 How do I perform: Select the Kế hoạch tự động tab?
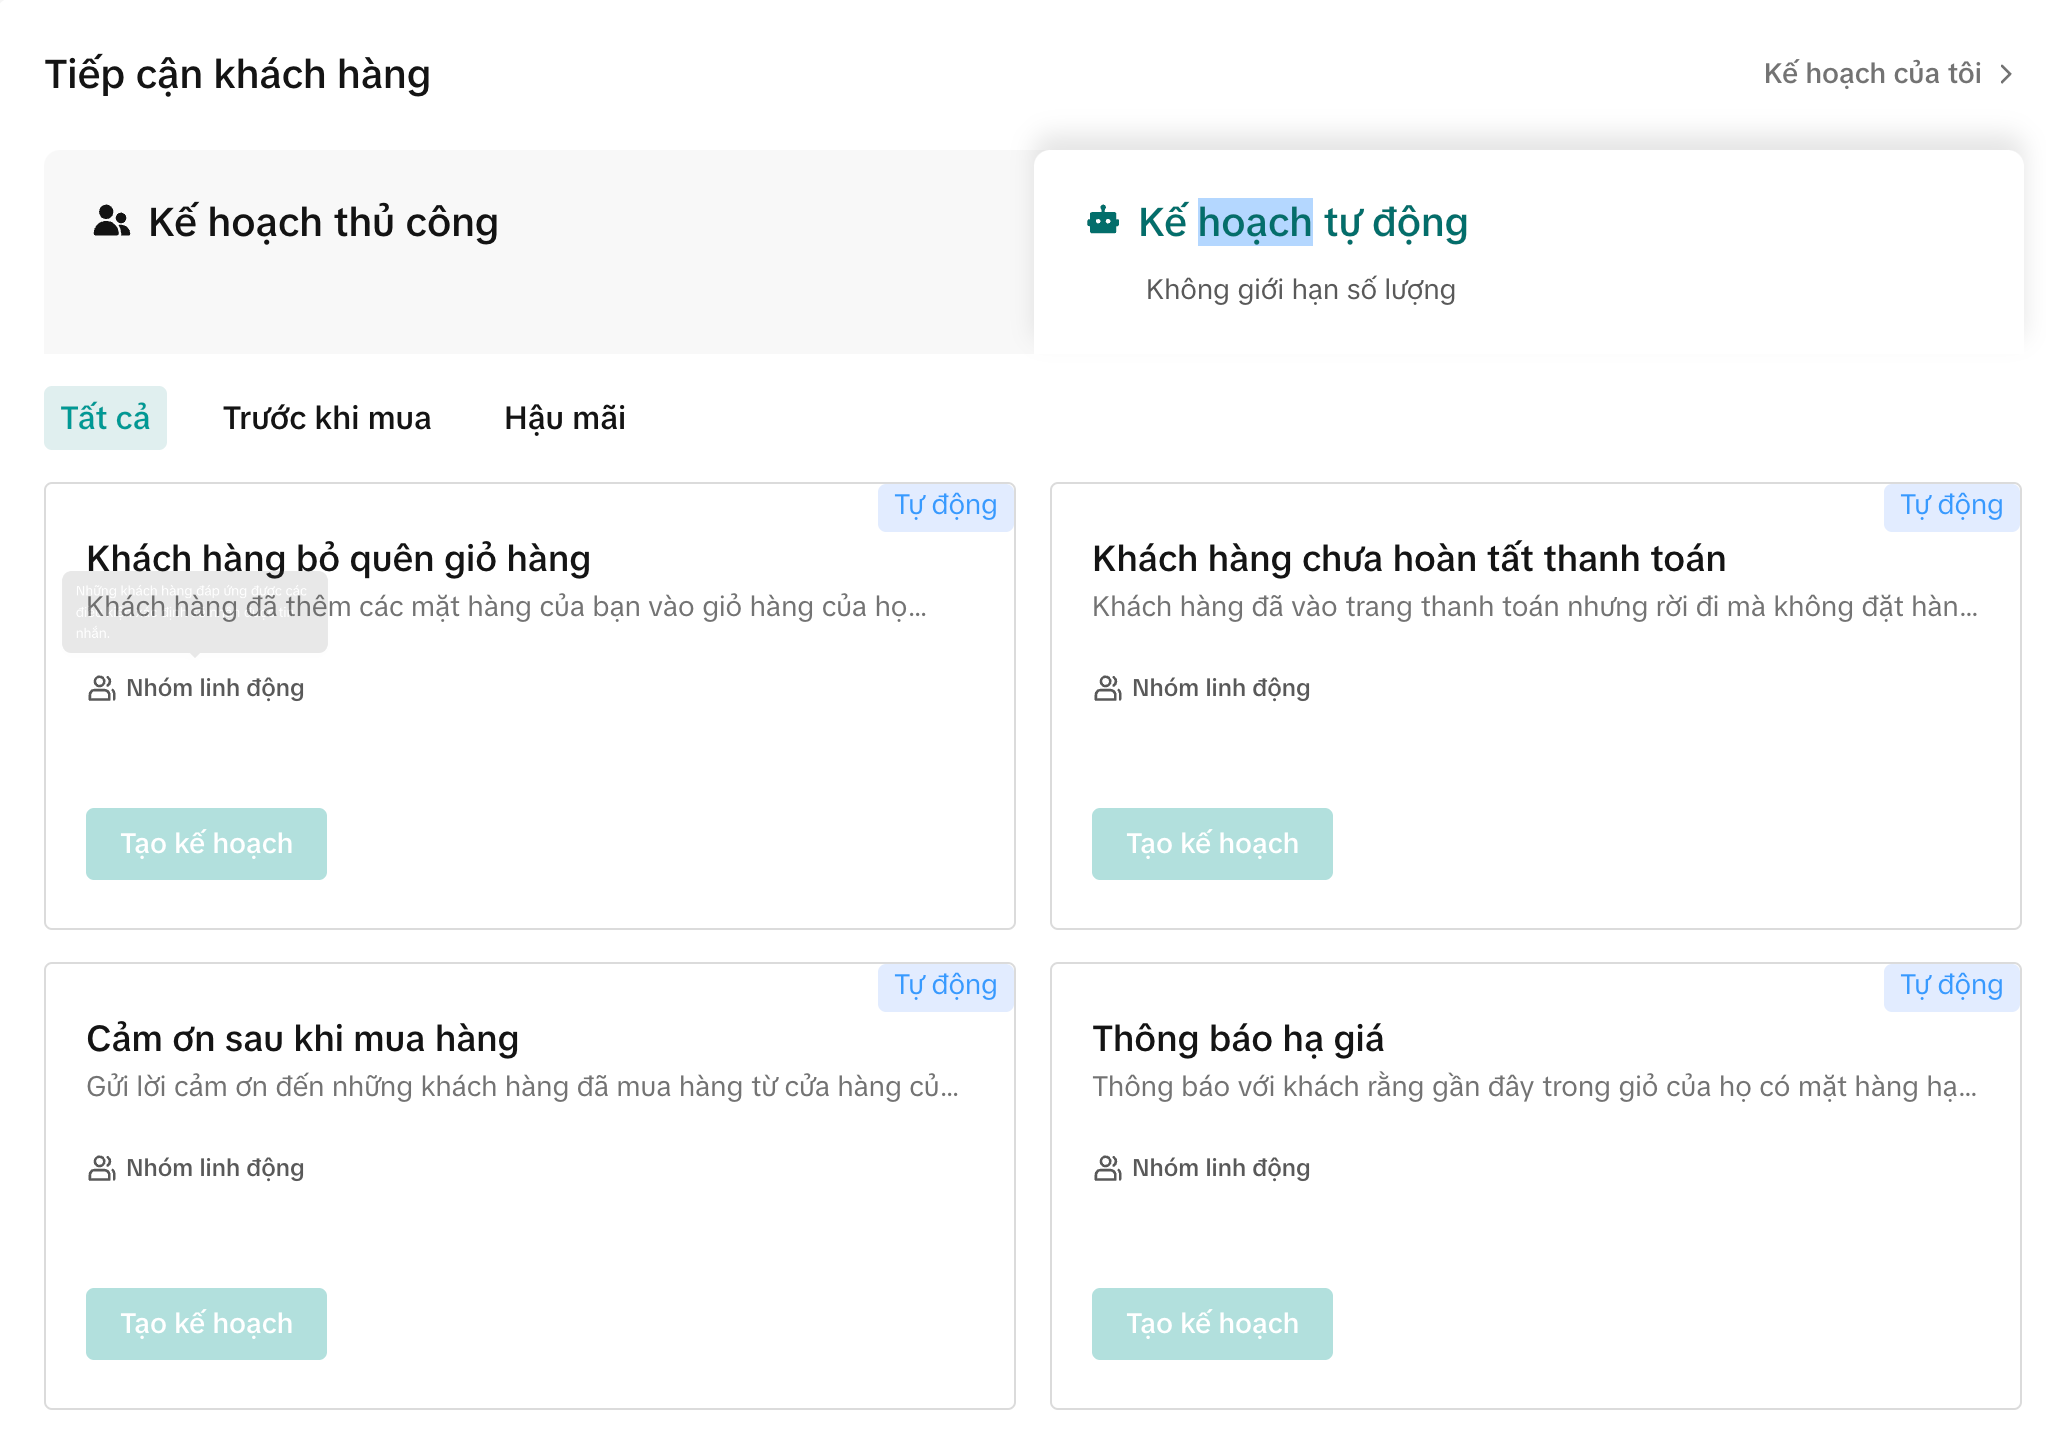(1302, 223)
